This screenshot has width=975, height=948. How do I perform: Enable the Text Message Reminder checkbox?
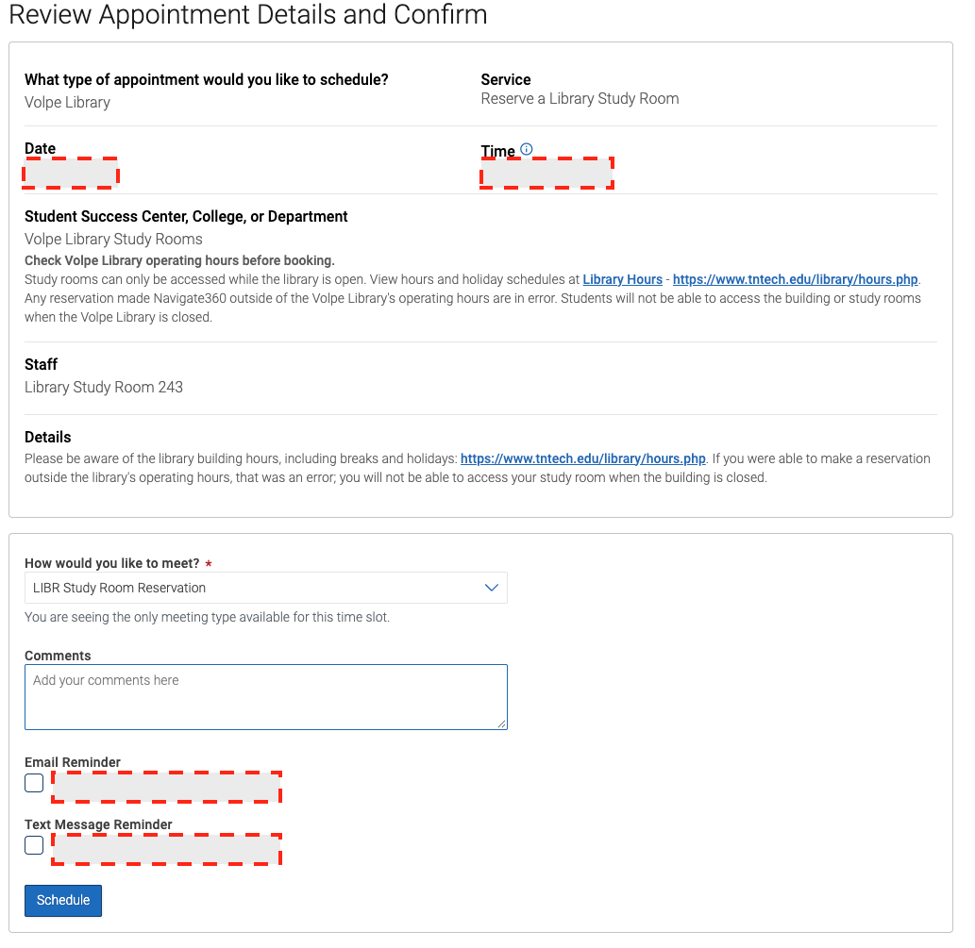34,845
